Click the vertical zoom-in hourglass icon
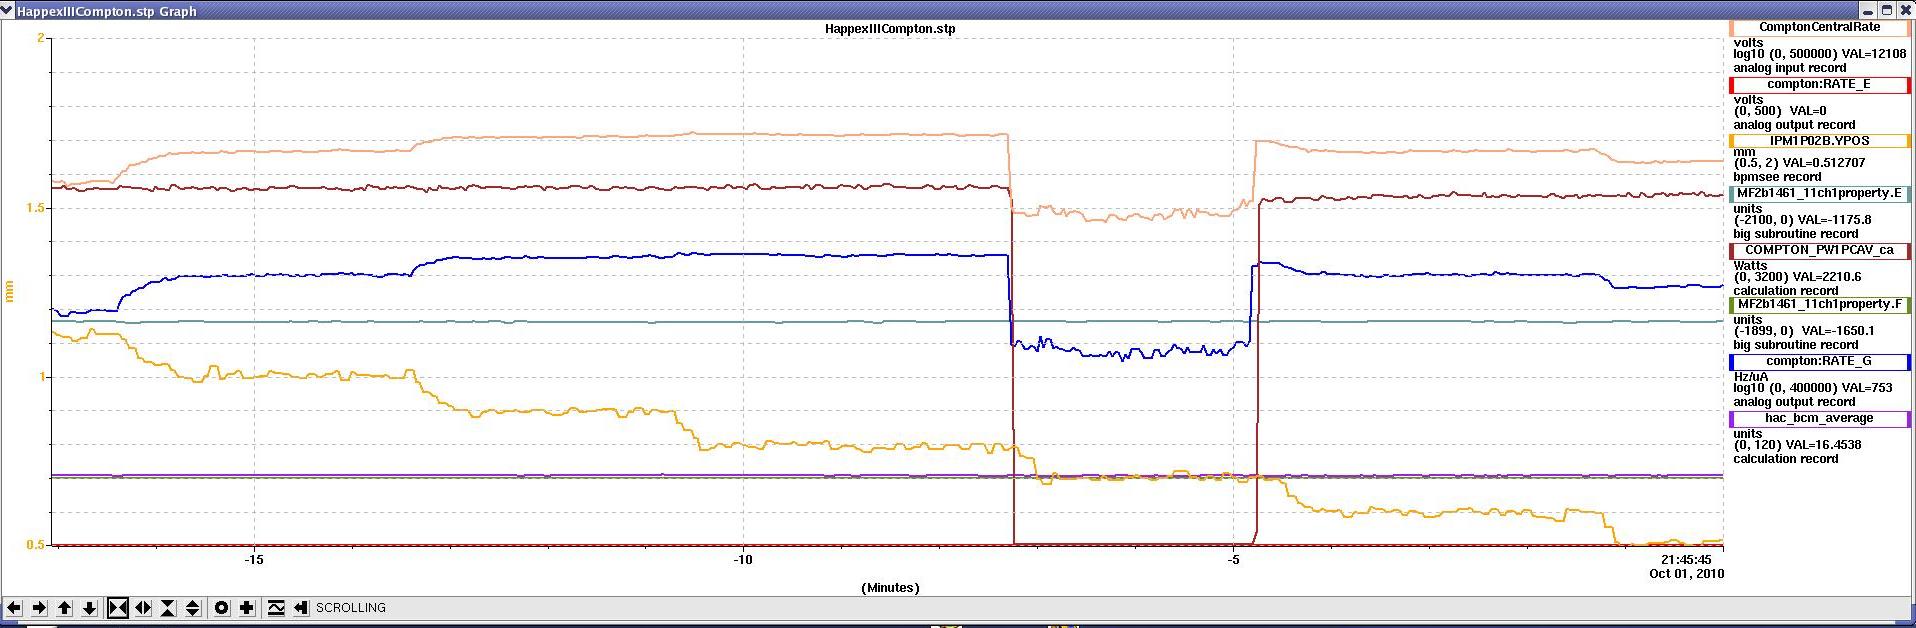This screenshot has height=628, width=1916. (168, 608)
